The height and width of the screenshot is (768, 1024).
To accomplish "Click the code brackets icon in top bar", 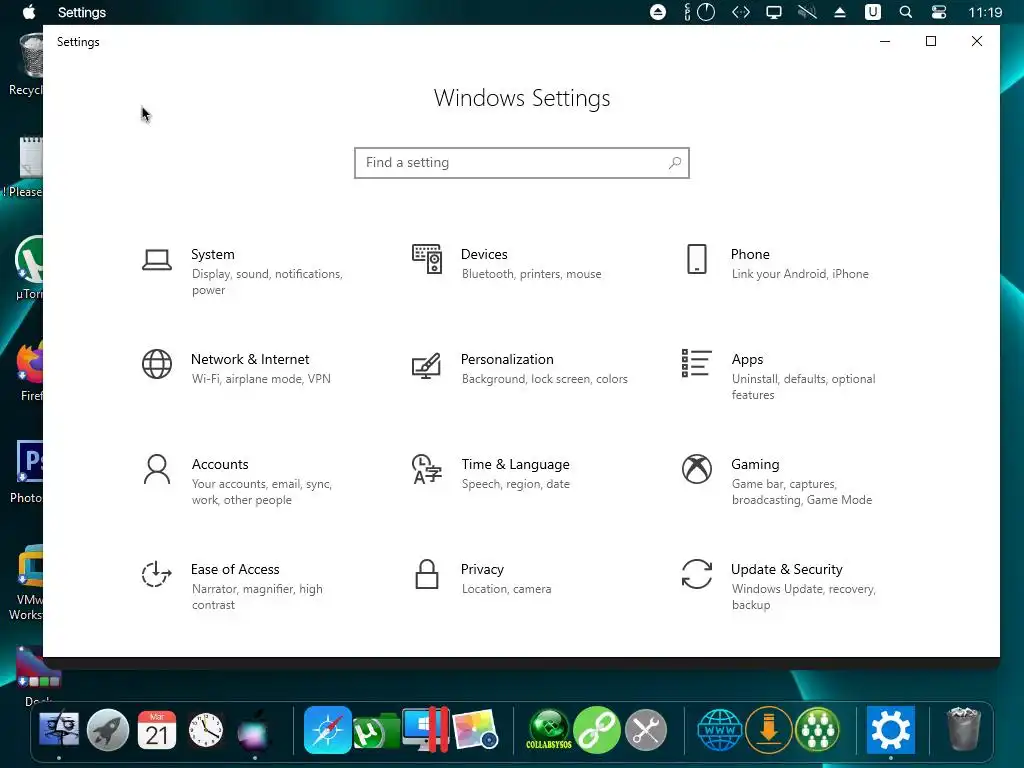I will pos(741,12).
